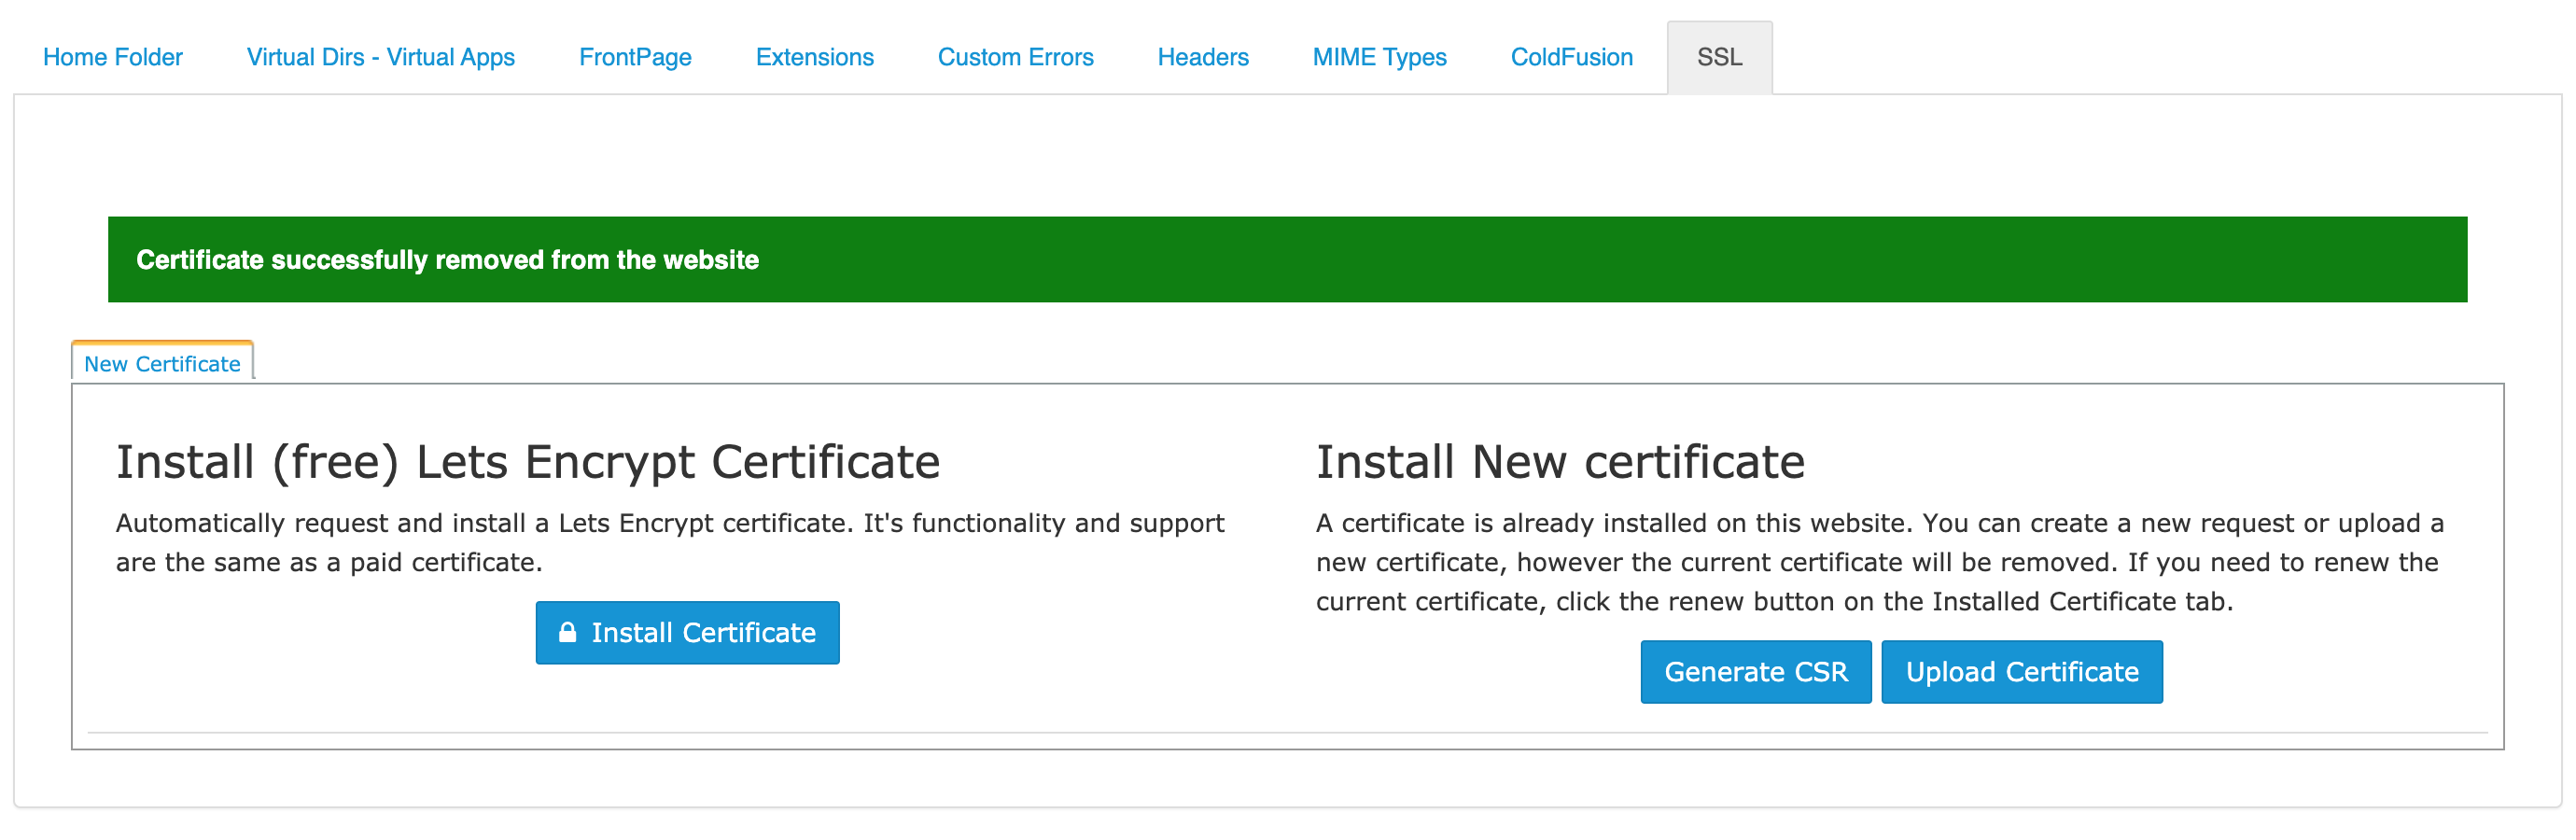
Task: Open the Home Folder tab
Action: [113, 57]
